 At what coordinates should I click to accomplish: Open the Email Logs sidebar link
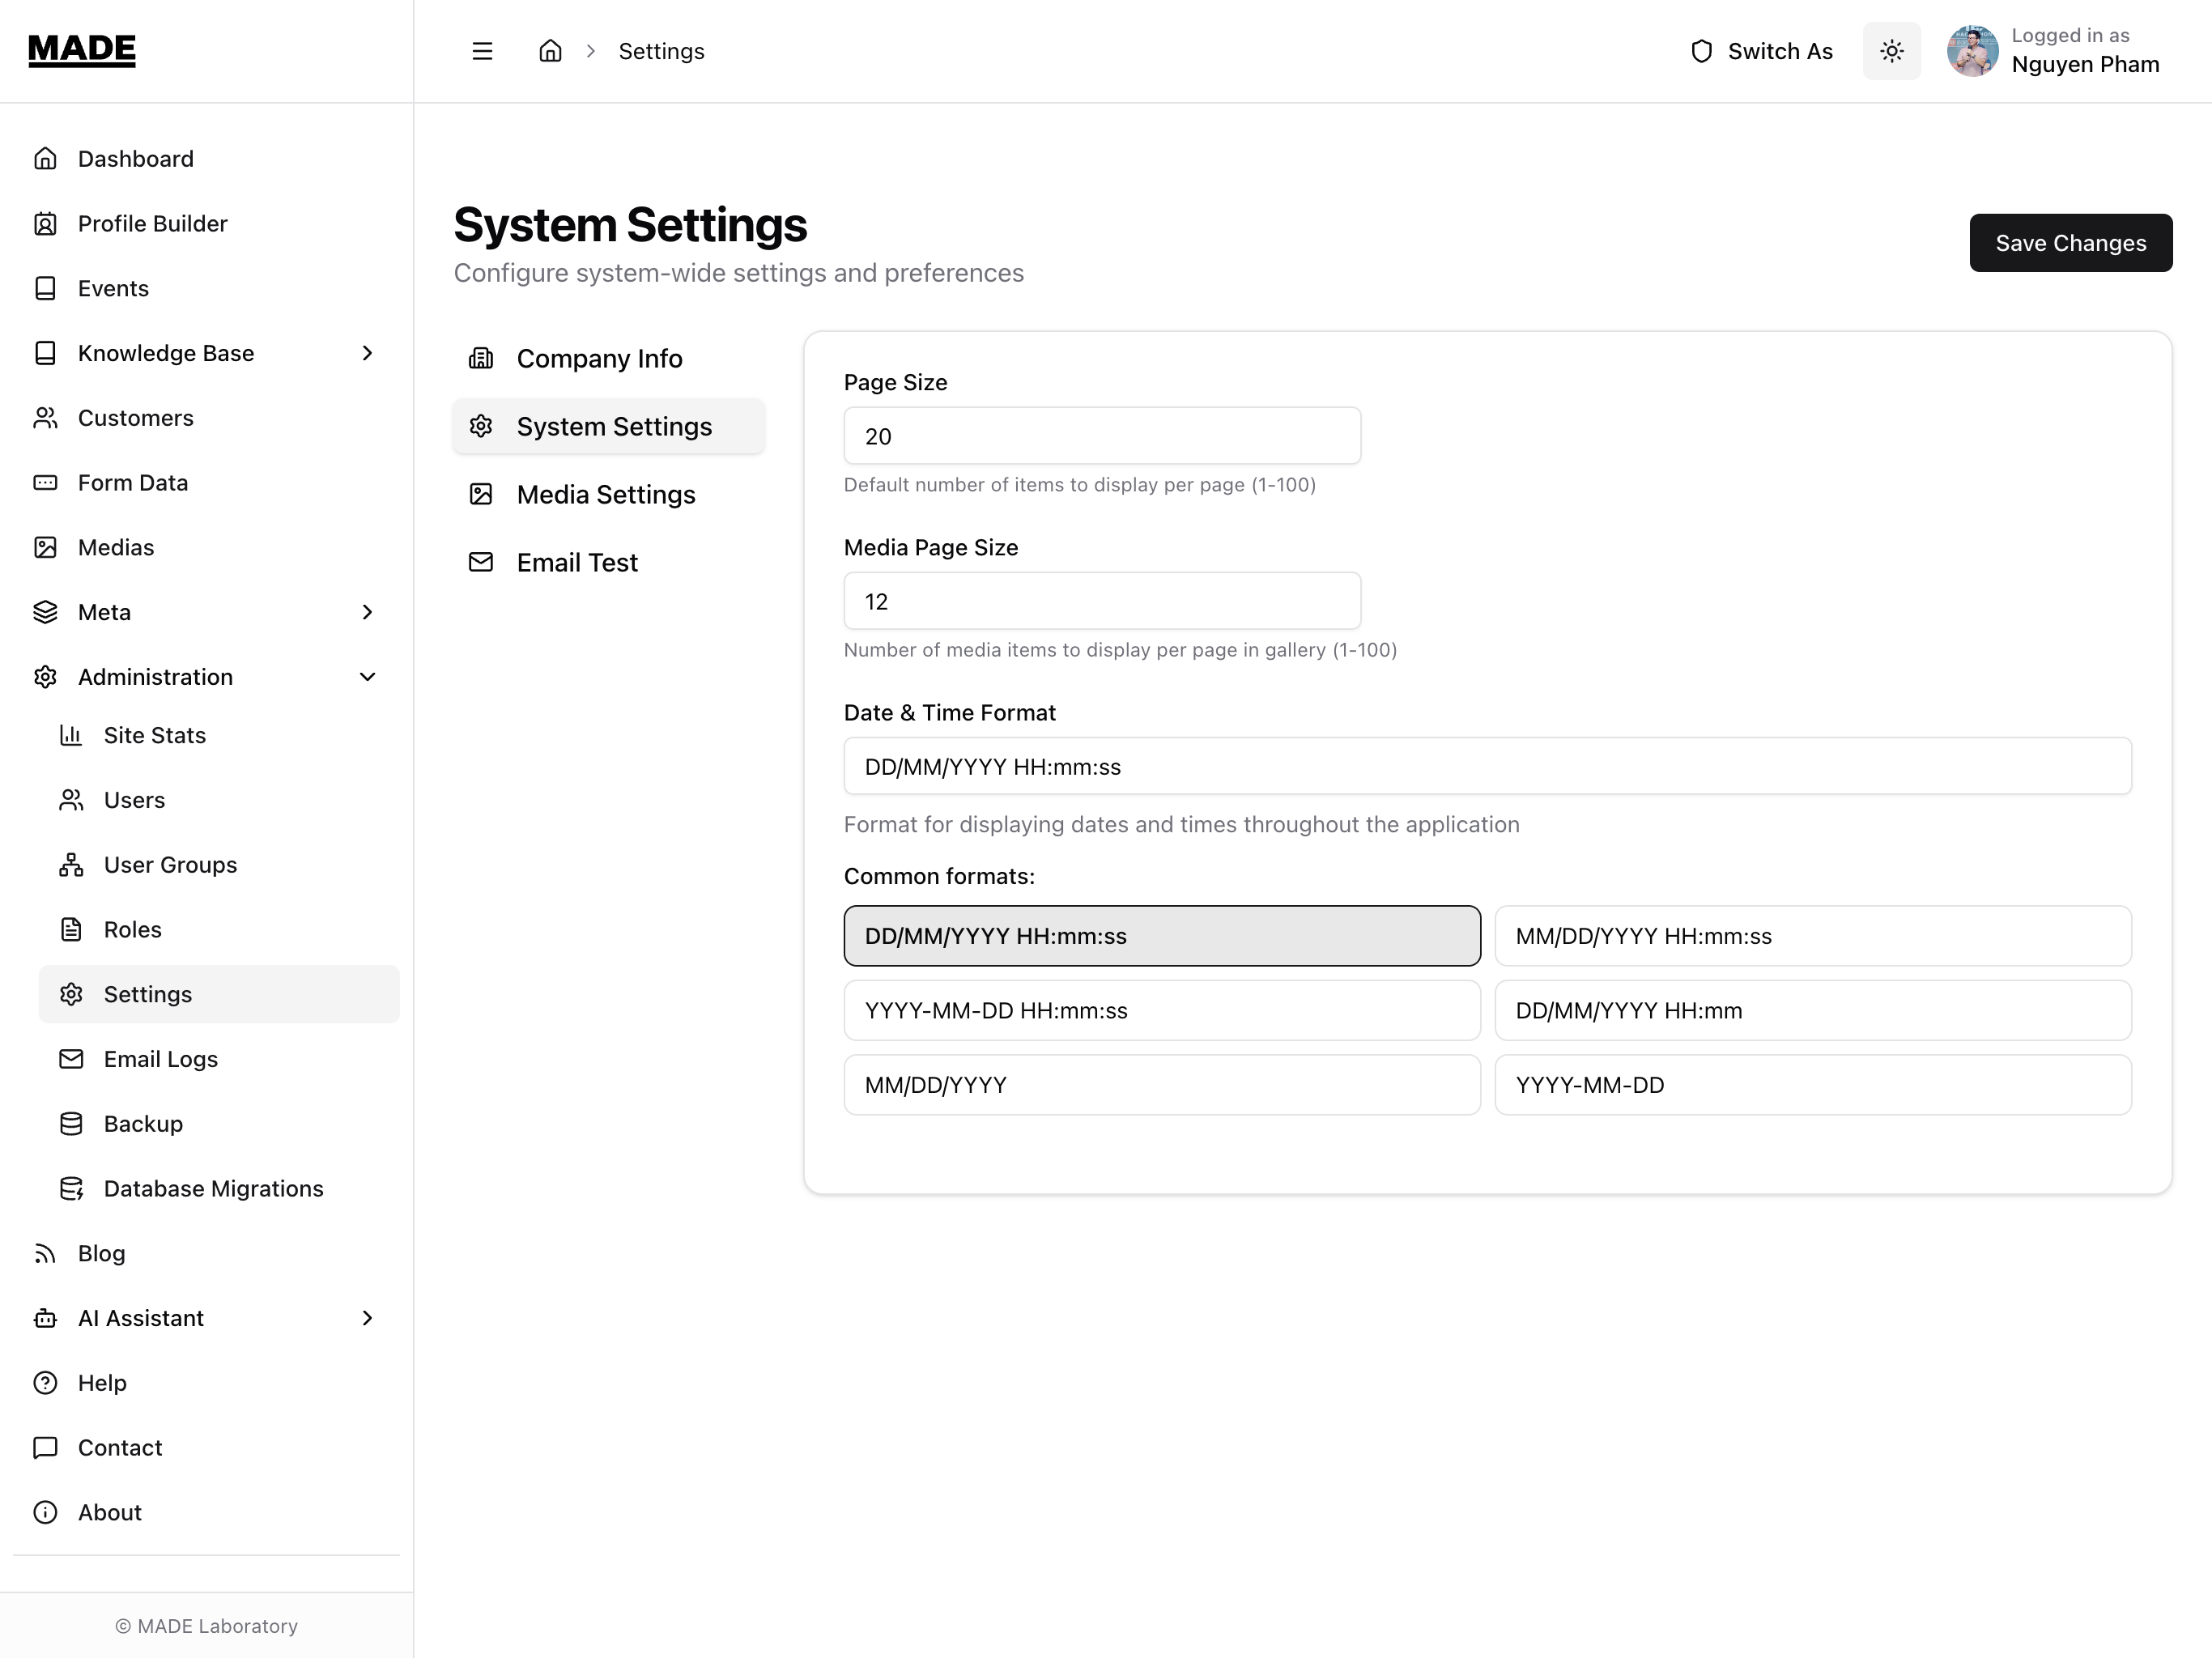click(x=160, y=1059)
